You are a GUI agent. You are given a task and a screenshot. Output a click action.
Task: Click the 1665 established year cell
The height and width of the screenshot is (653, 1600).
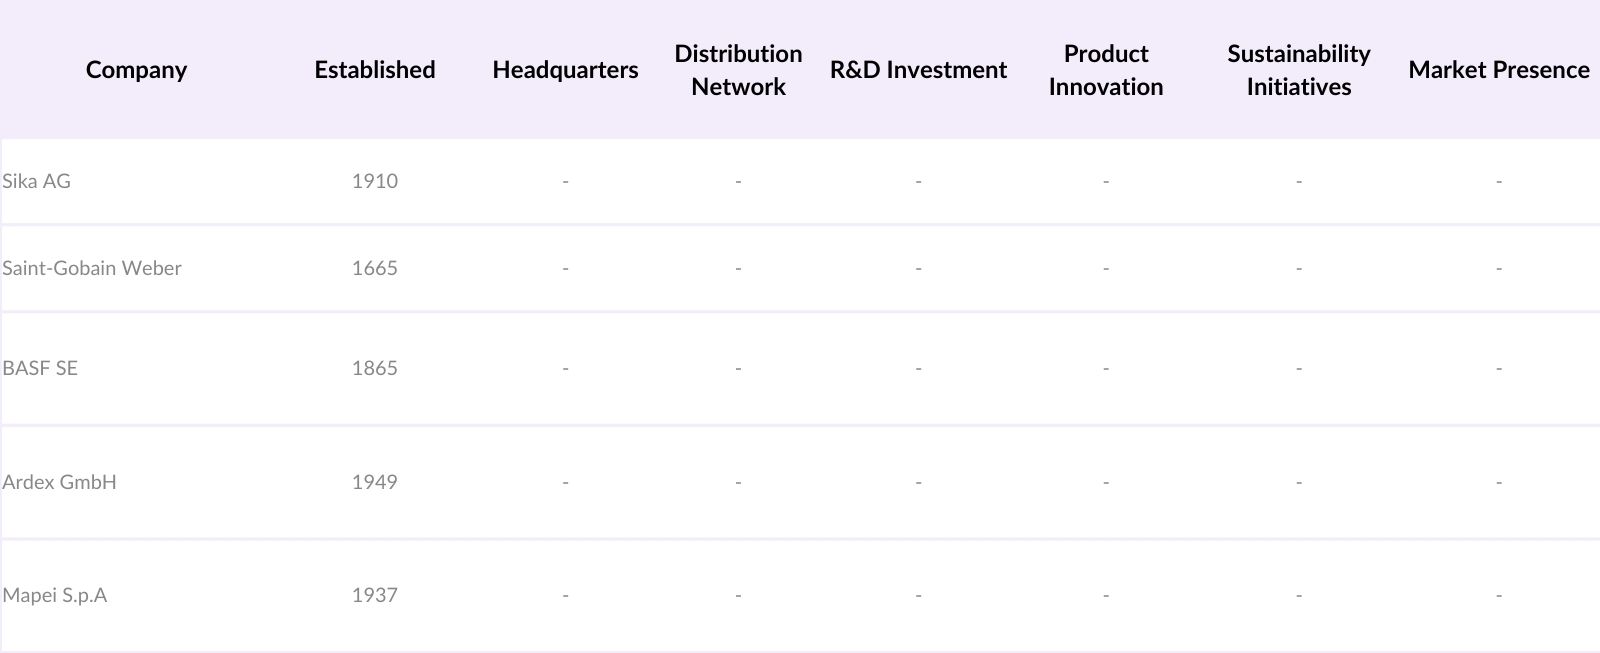375,268
